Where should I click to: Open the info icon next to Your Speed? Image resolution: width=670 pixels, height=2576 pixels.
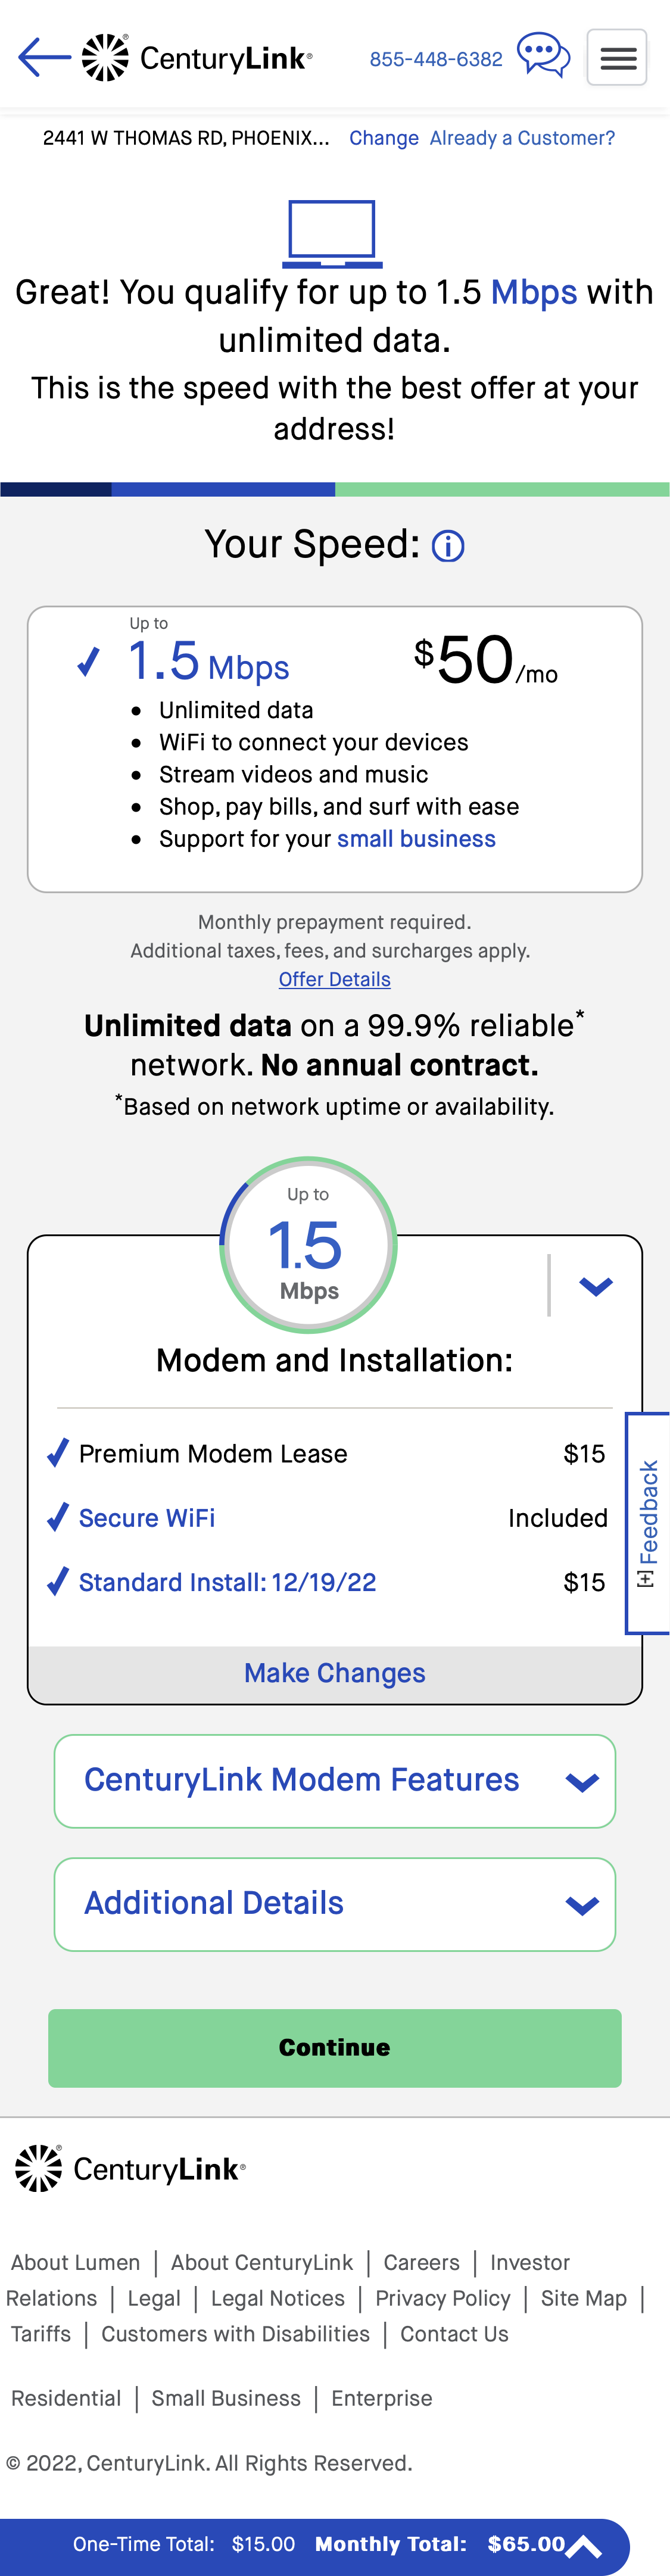(x=449, y=546)
